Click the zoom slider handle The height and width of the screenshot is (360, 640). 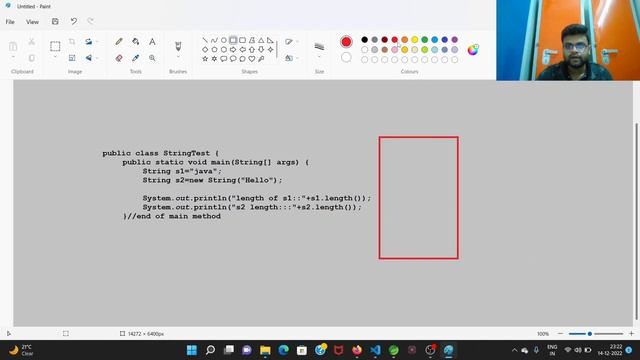tap(590, 334)
